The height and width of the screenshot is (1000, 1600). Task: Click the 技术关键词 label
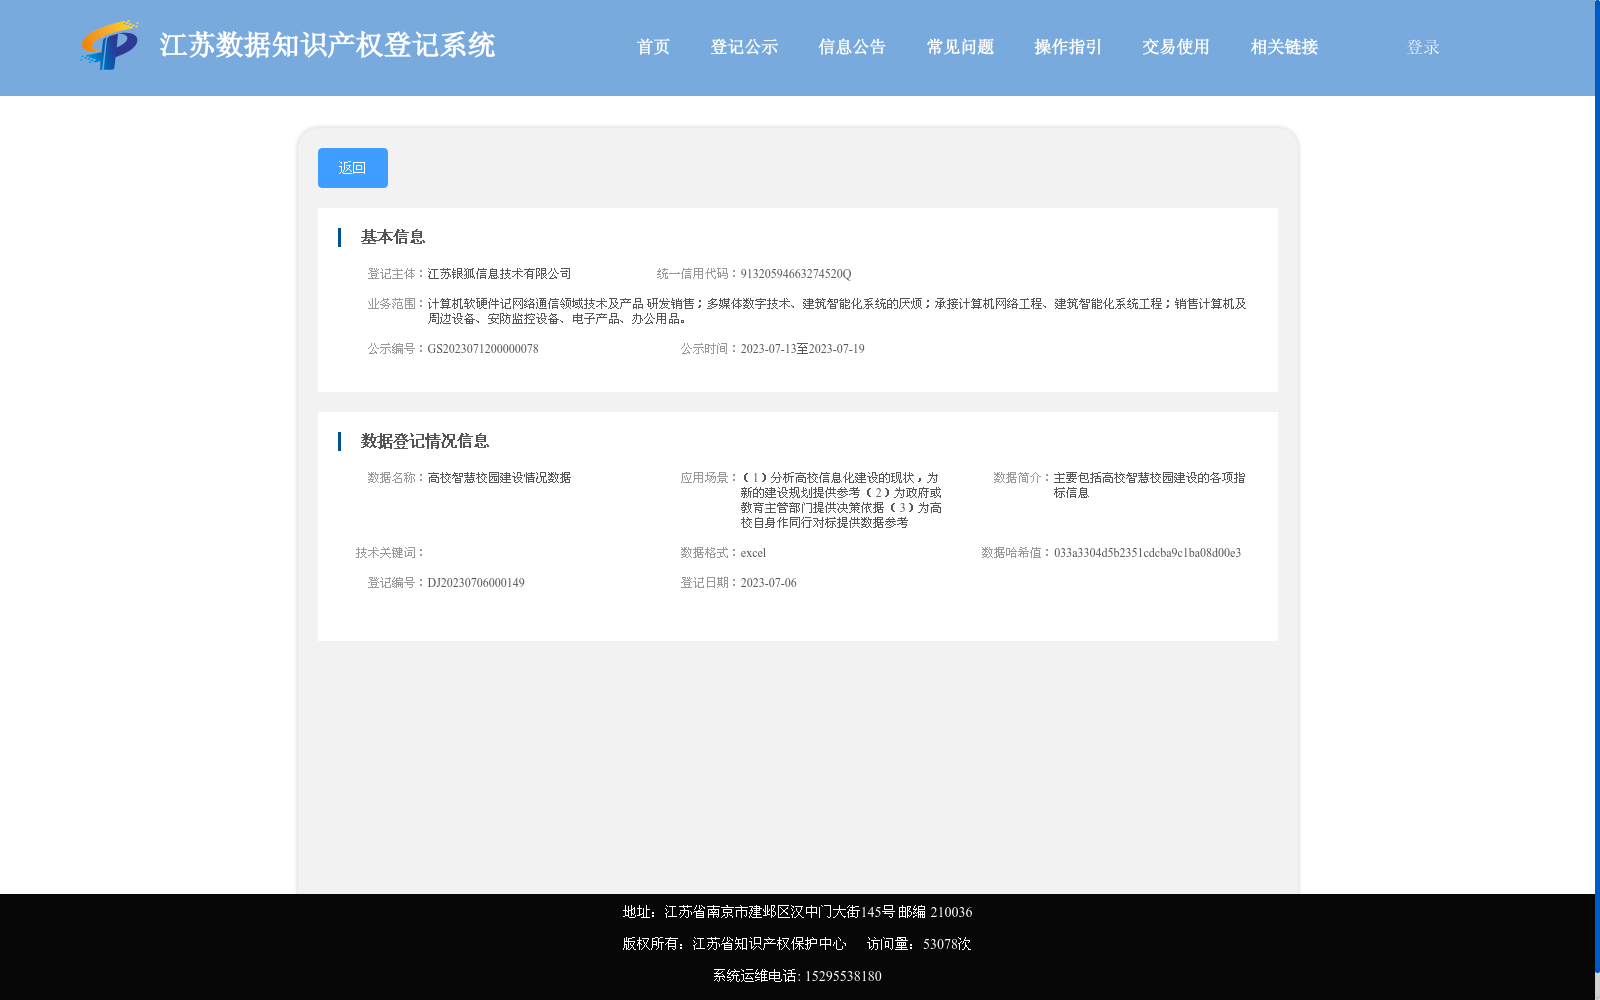[391, 553]
